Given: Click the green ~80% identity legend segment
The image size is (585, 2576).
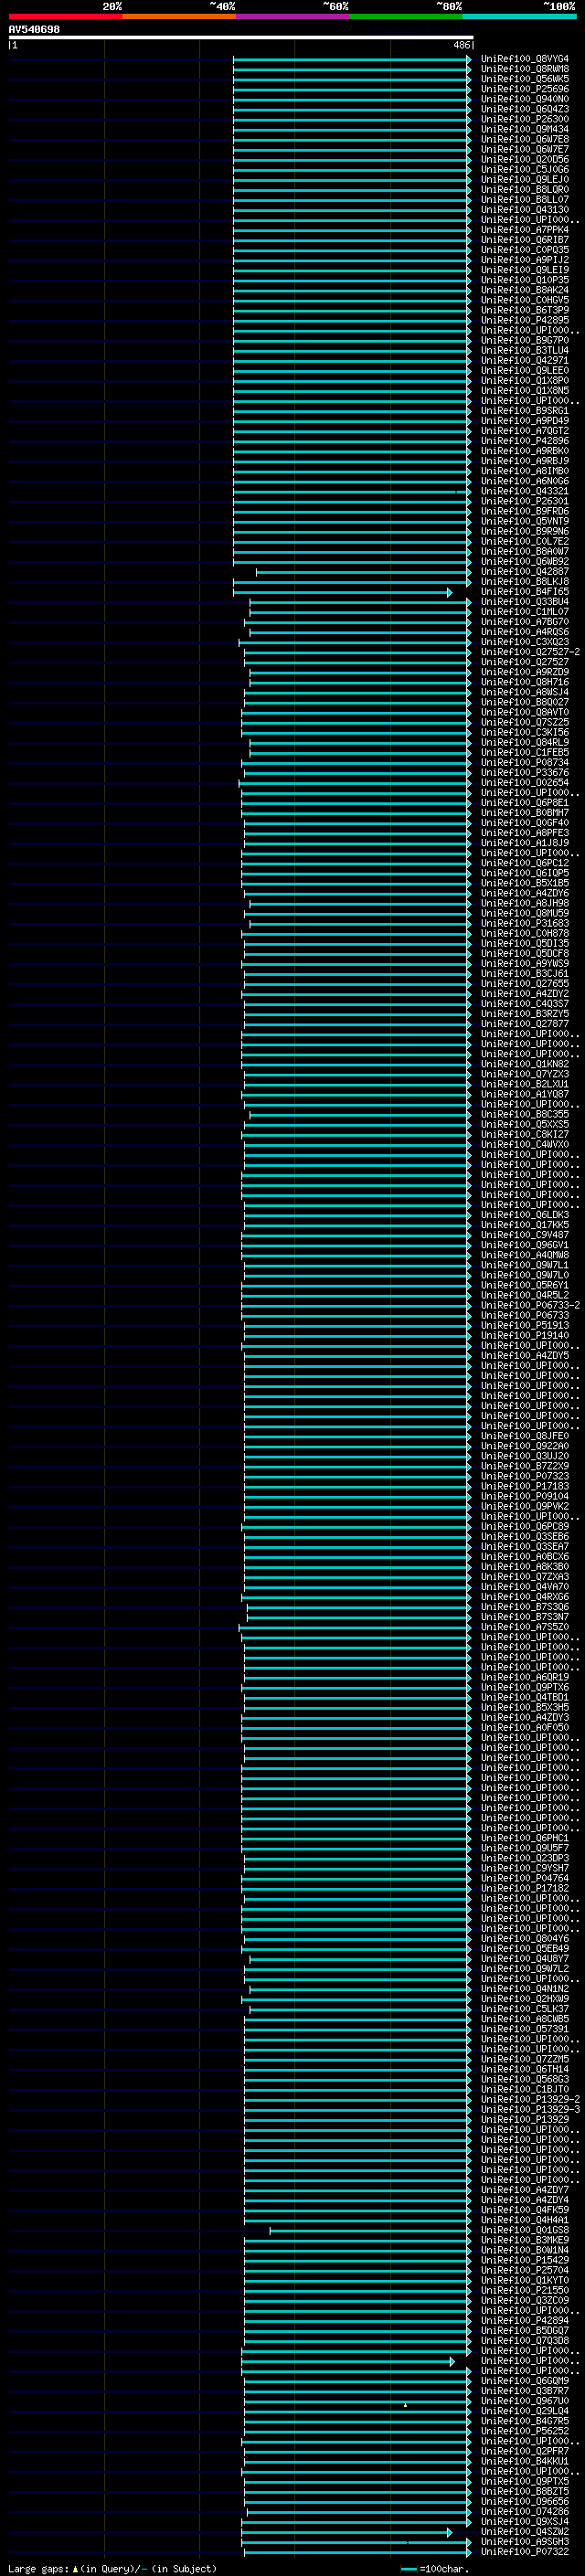Looking at the screenshot, I should pyautogui.click(x=406, y=16).
